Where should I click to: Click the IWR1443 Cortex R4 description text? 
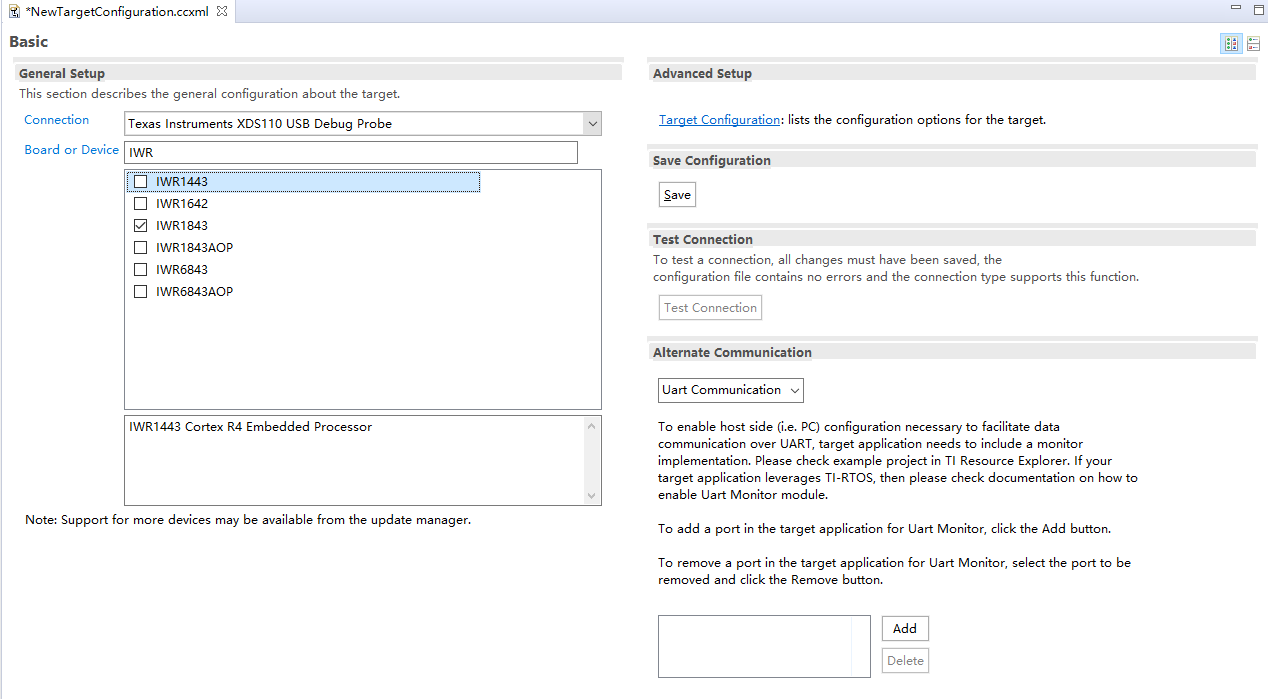[250, 427]
